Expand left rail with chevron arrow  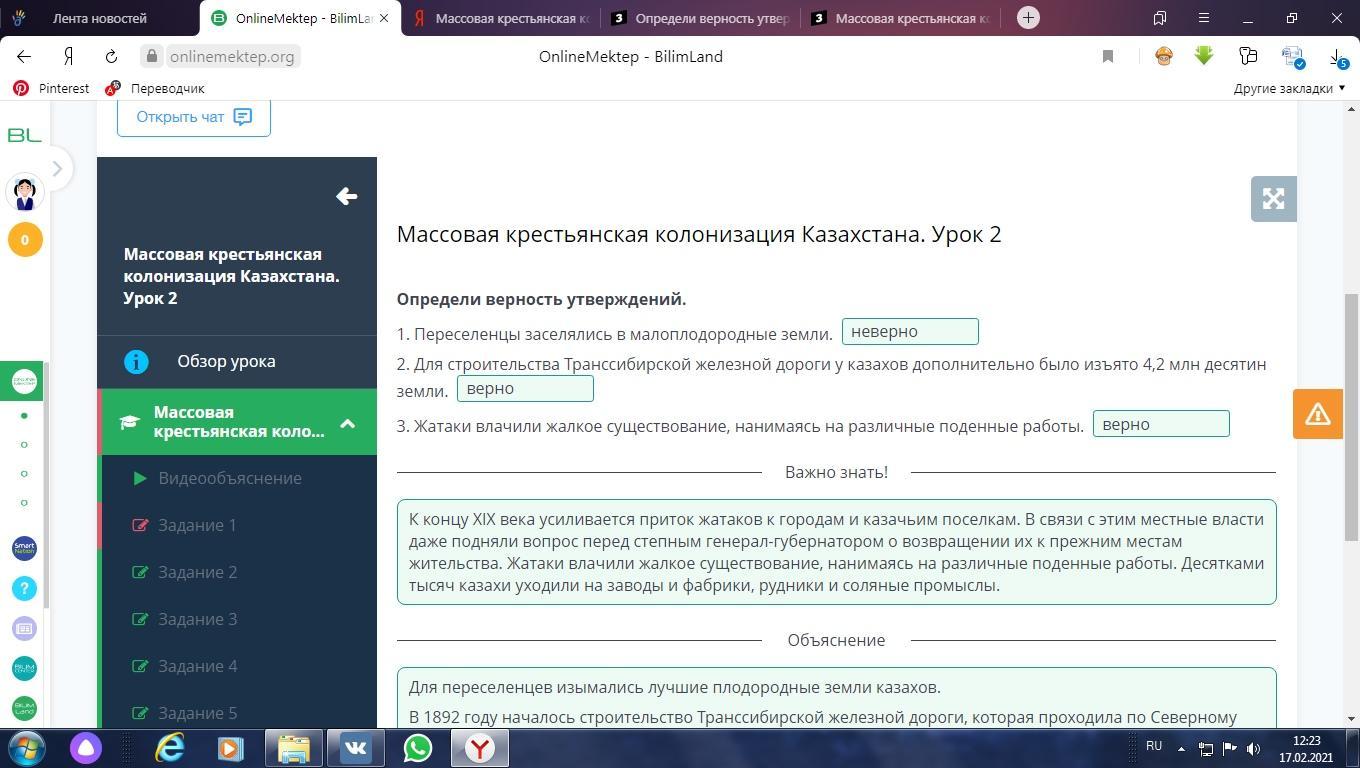[x=57, y=169]
